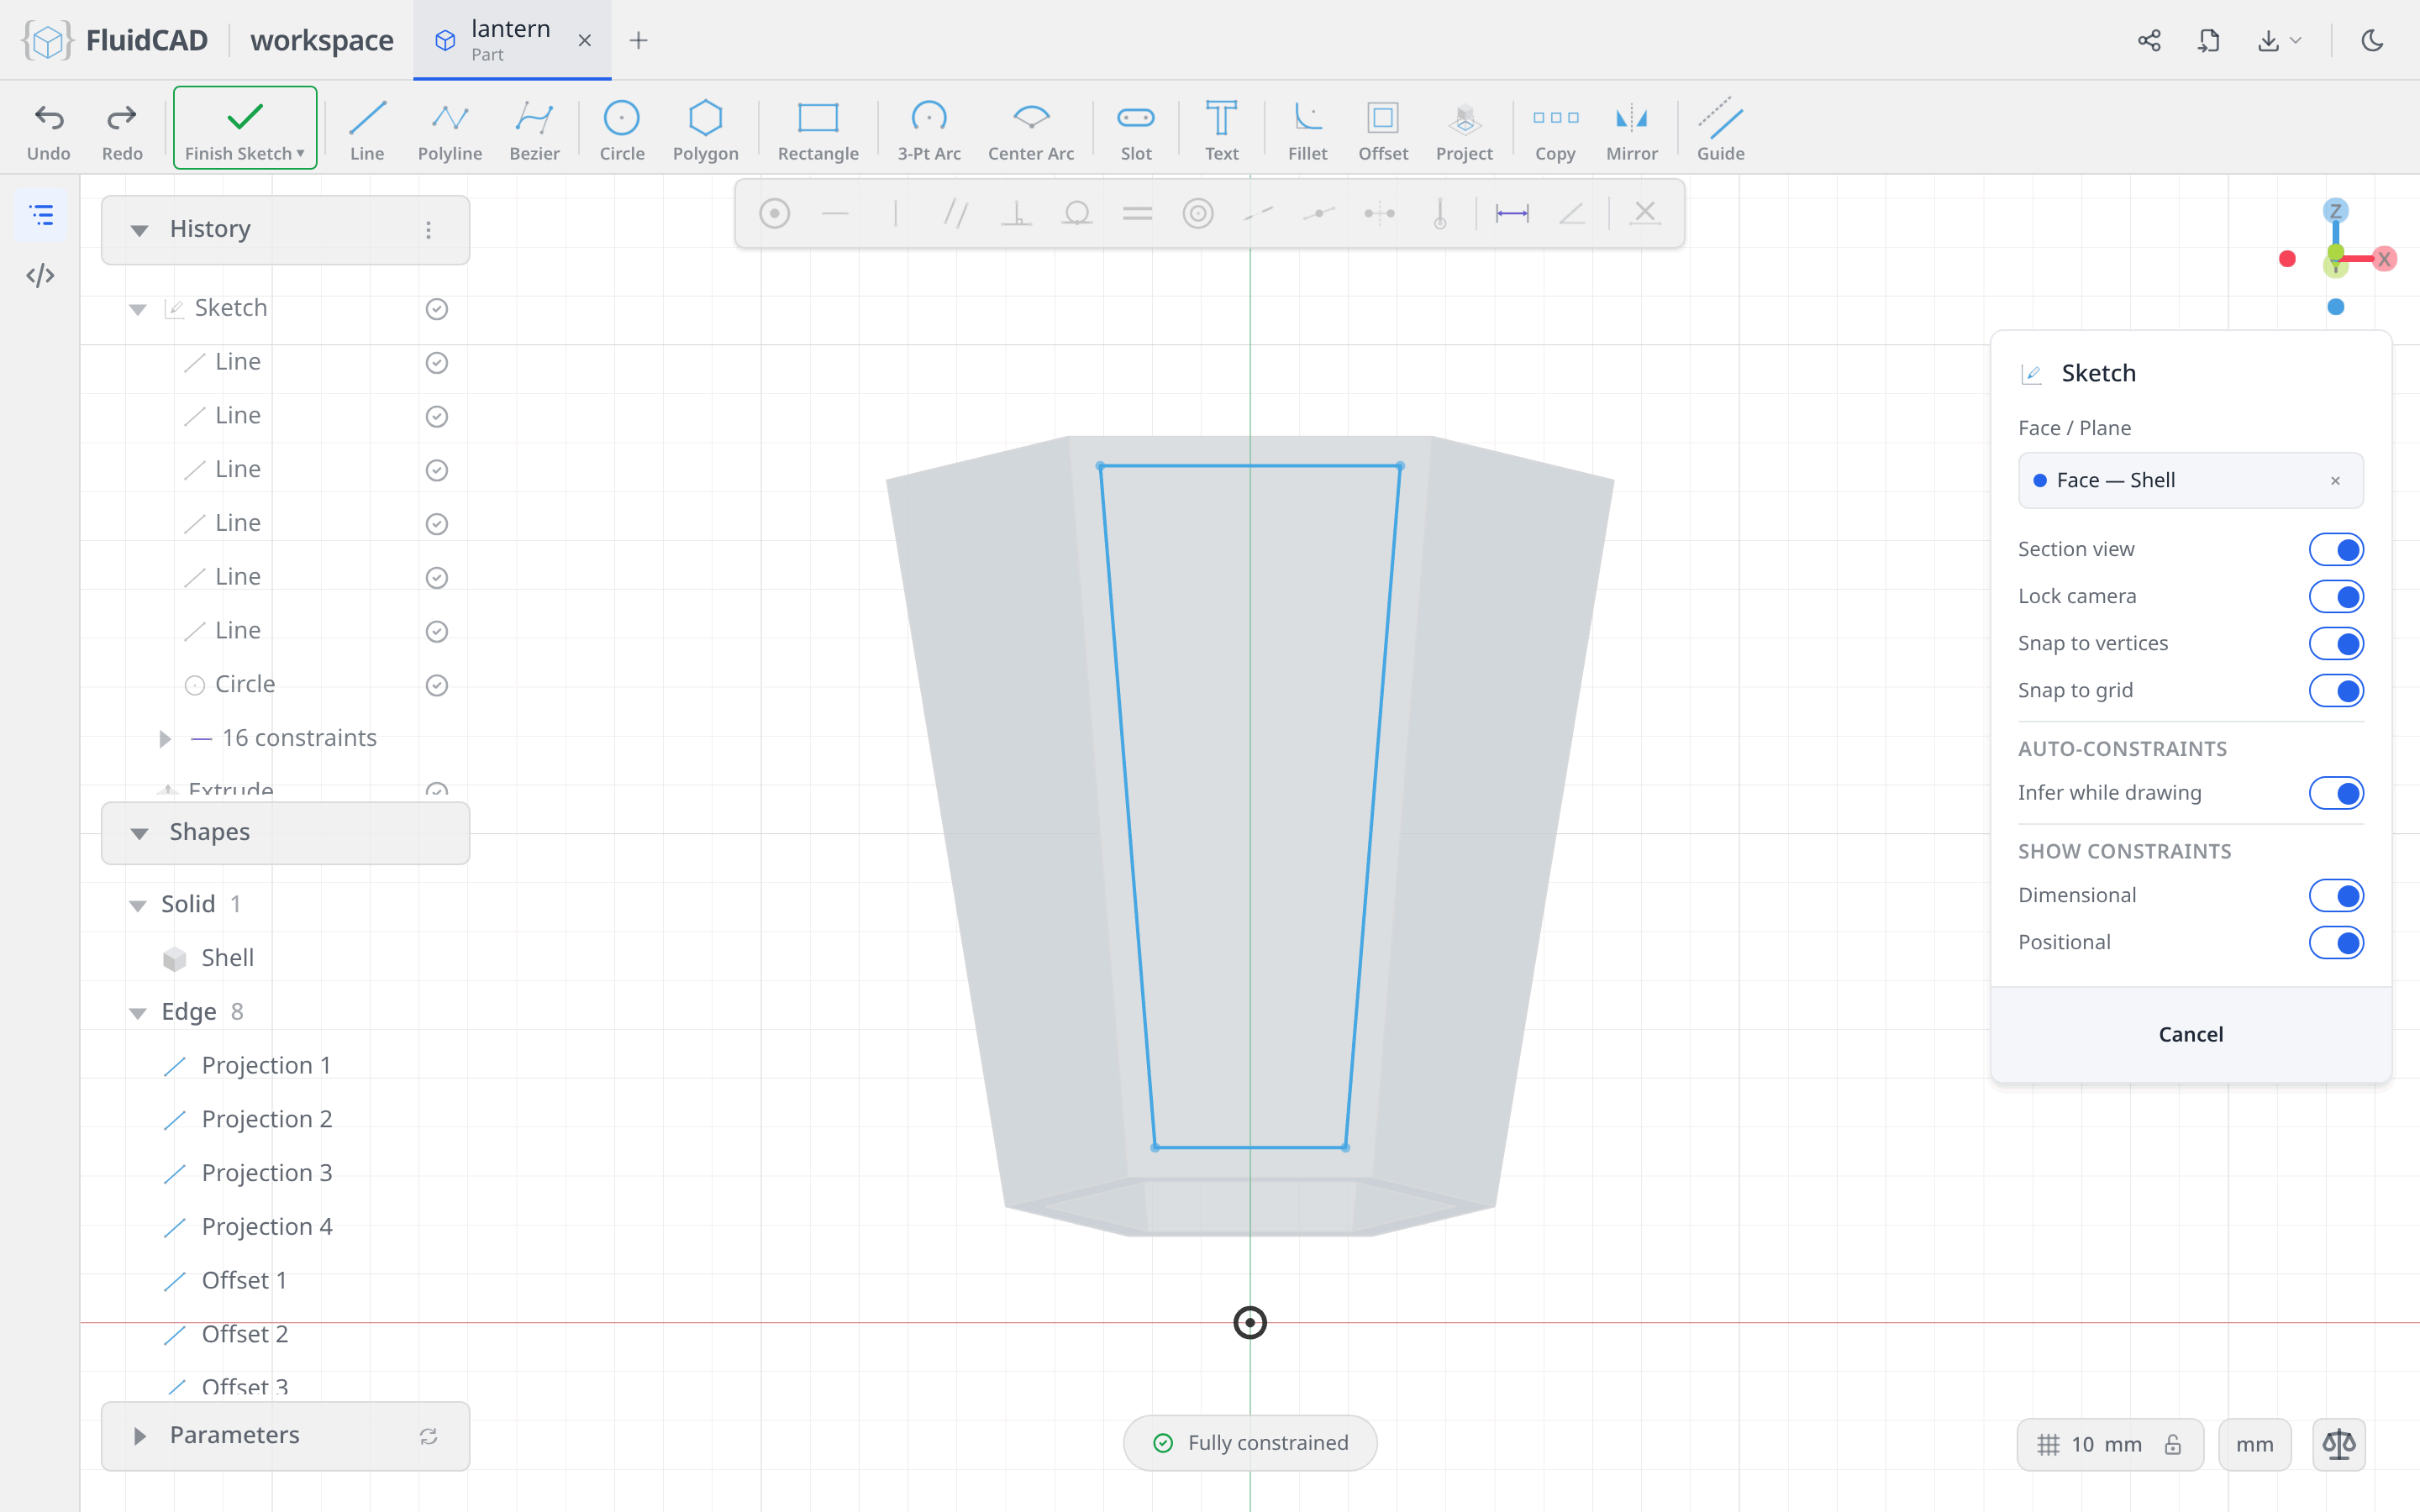Select the Offset tool
2420x1512 pixels.
tap(1383, 130)
